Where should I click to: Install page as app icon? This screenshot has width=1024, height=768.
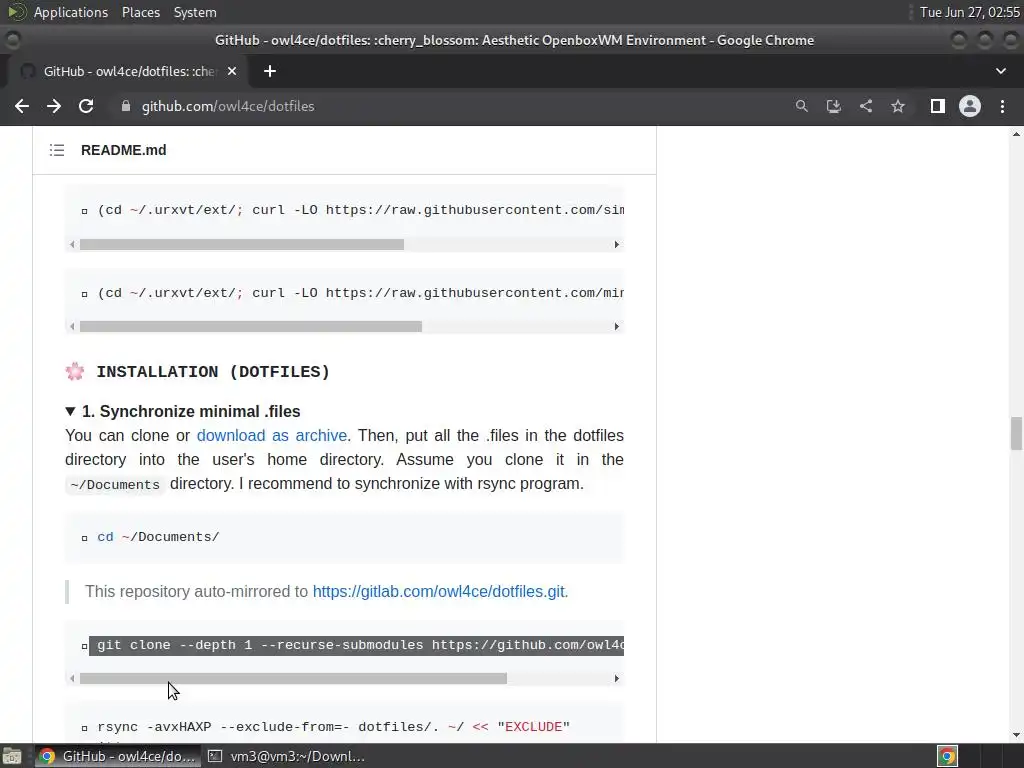click(834, 106)
